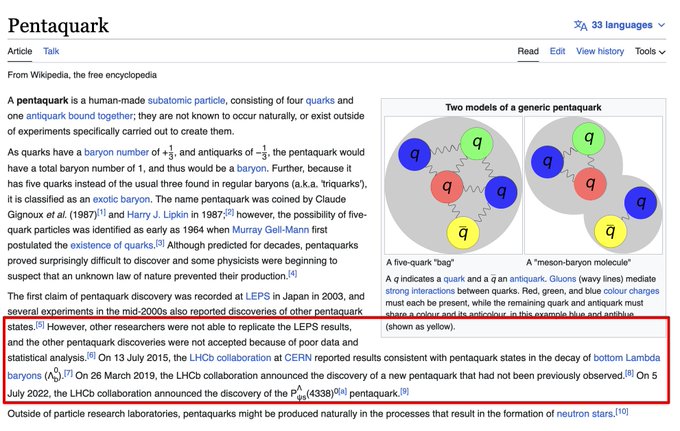Follow the baryon link after 'would be a'
This screenshot has height=431, width=680.
coord(252,168)
